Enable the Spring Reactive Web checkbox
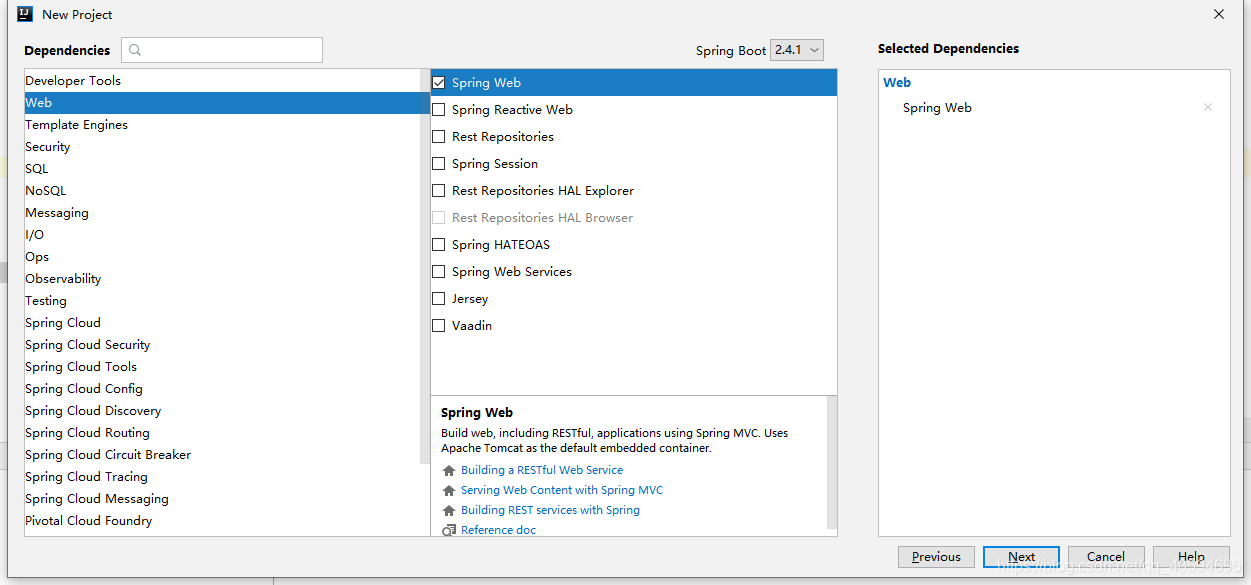Viewport: 1251px width, 585px height. [x=438, y=109]
